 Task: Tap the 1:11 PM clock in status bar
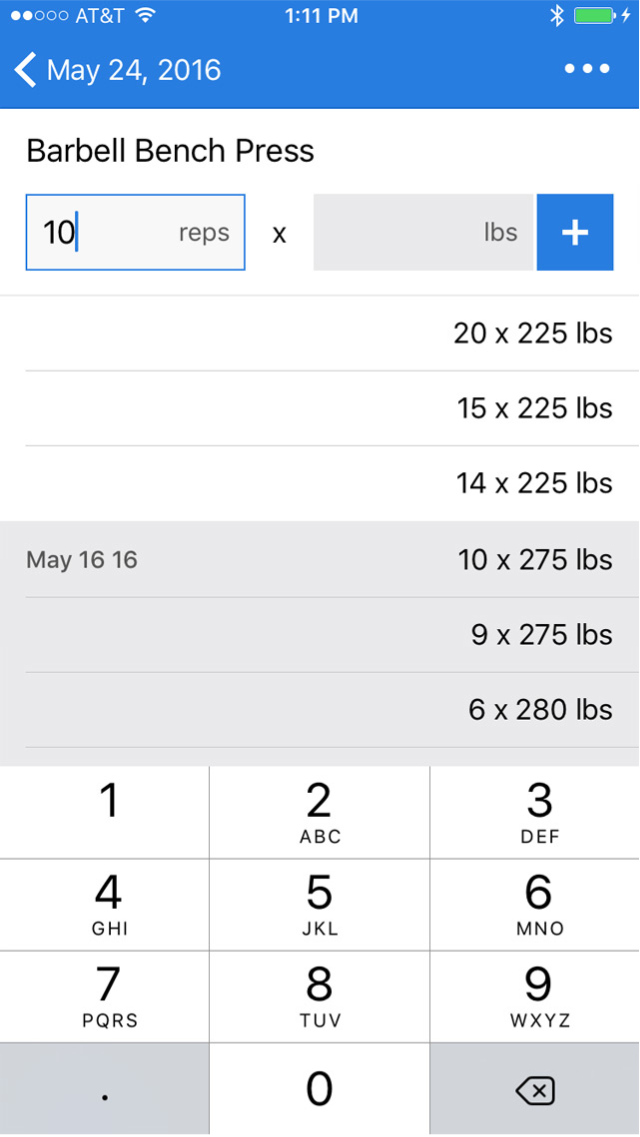tap(321, 15)
